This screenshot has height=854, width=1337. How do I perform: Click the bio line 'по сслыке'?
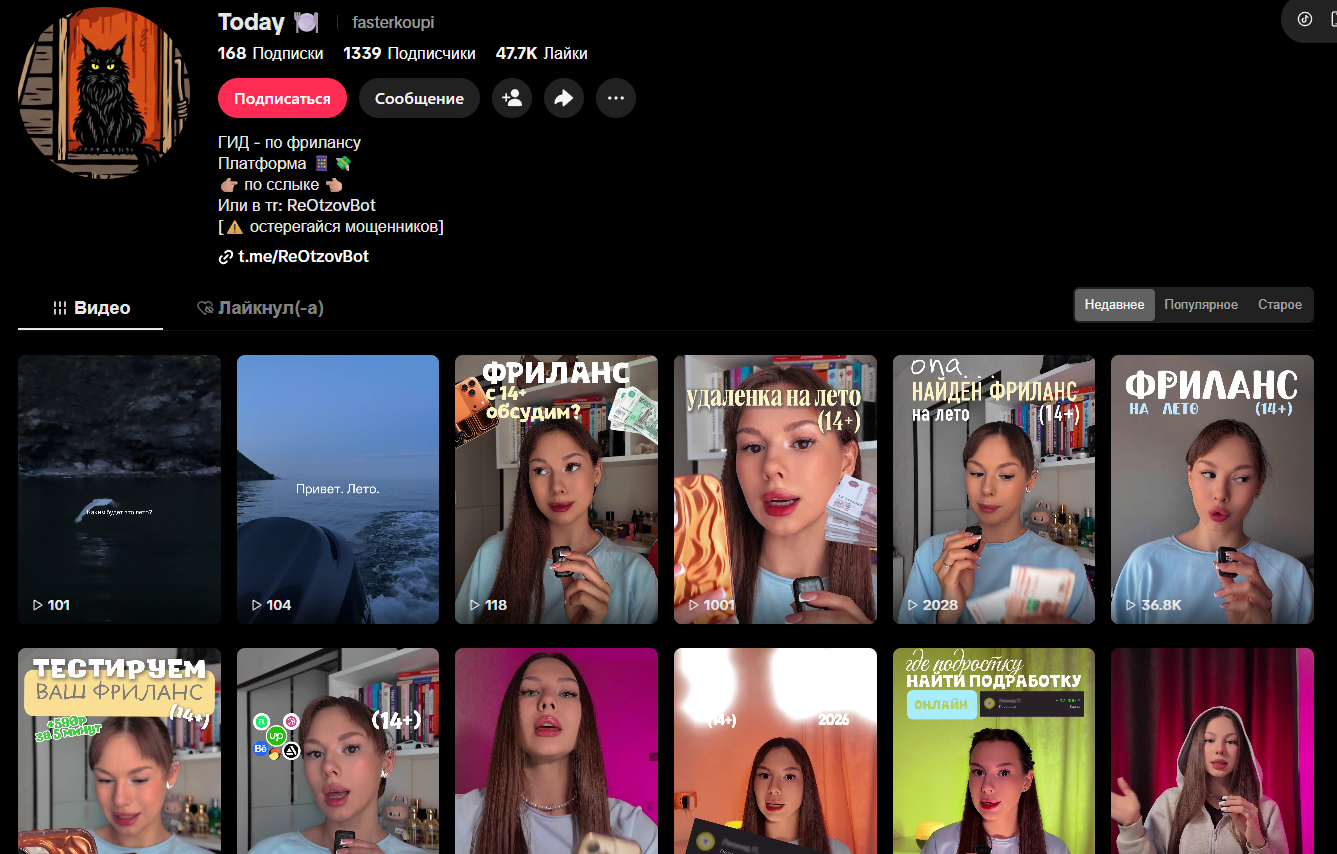click(281, 184)
